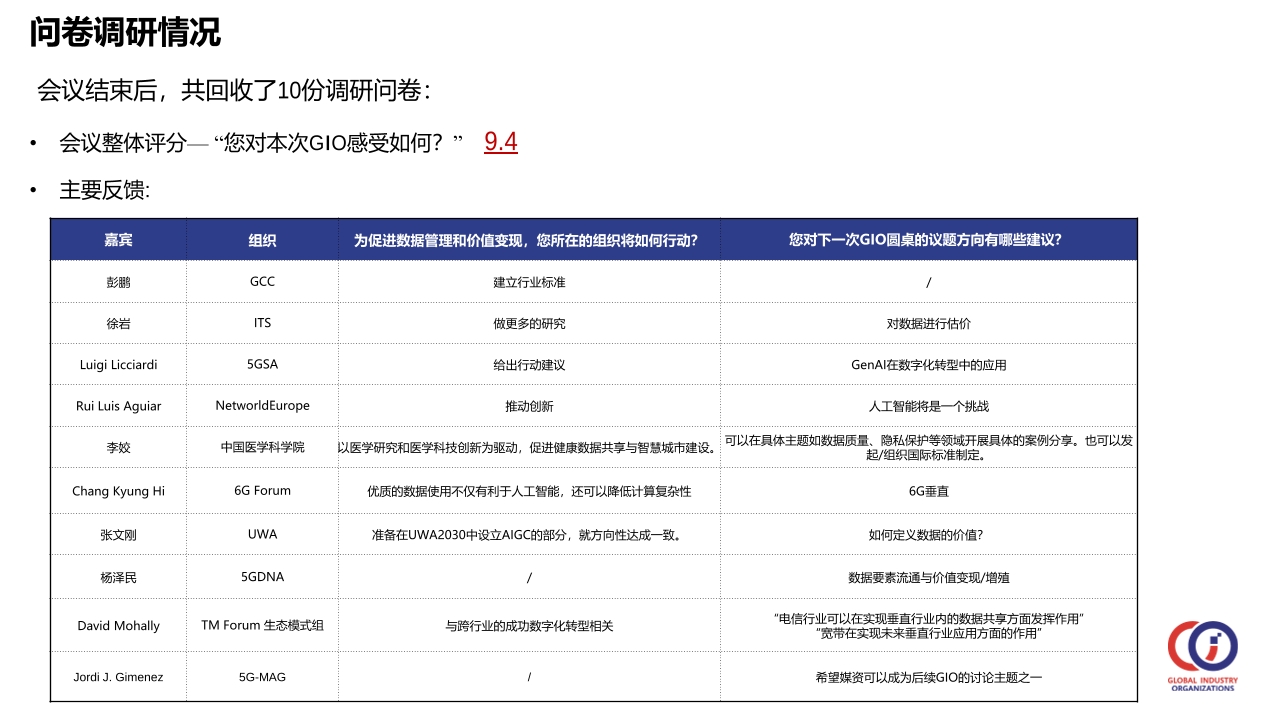Select the name cell Chang Kyung Hi
The height and width of the screenshot is (720, 1280).
[118, 491]
